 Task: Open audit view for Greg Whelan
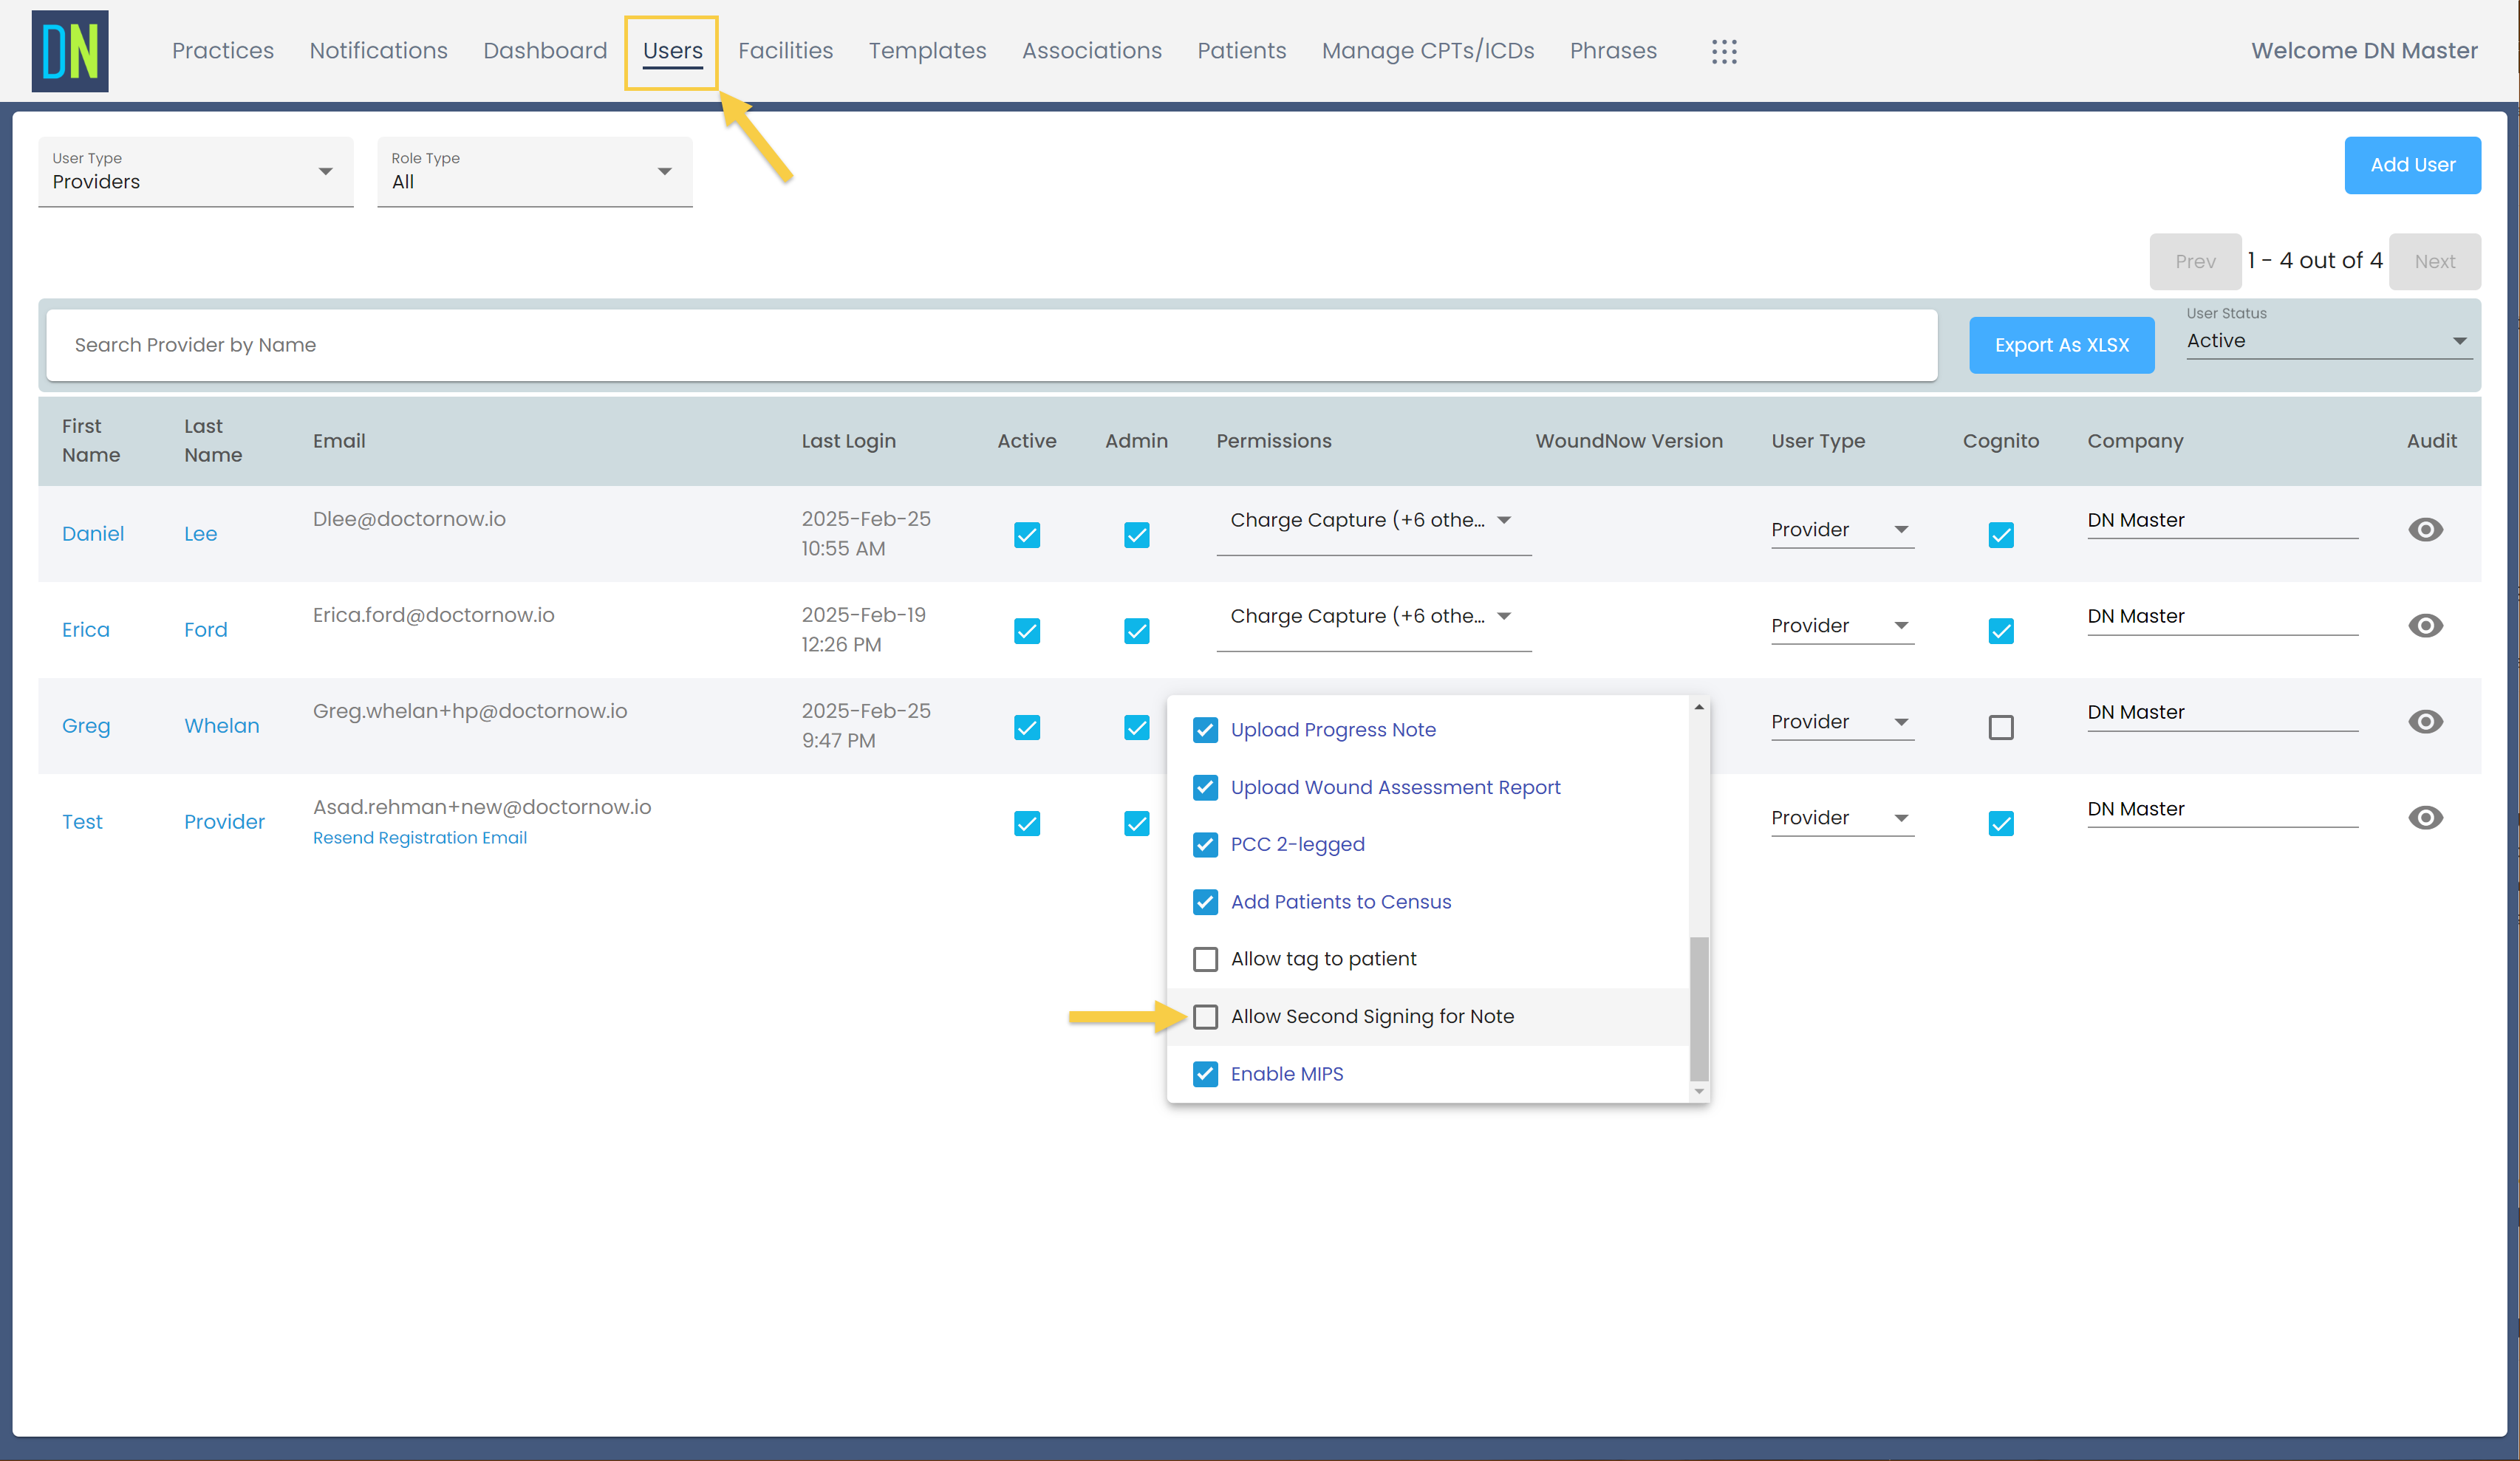pyautogui.click(x=2426, y=722)
